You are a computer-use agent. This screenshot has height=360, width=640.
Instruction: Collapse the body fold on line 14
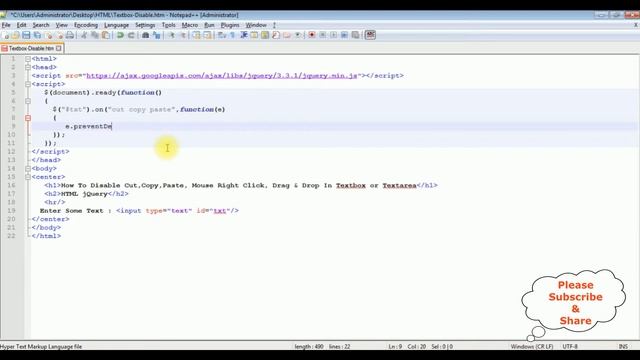tap(28, 169)
